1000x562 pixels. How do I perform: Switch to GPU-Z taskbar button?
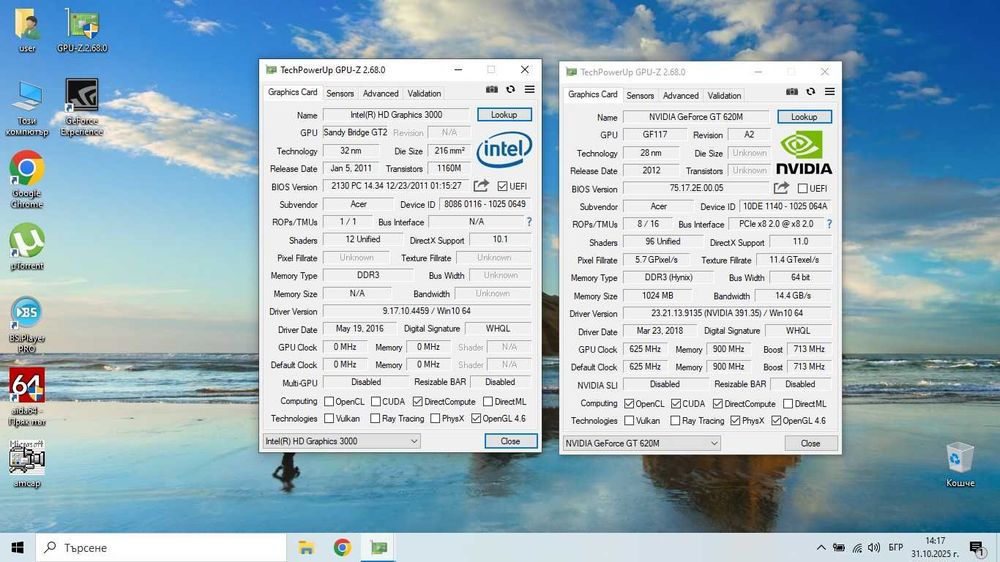point(379,547)
